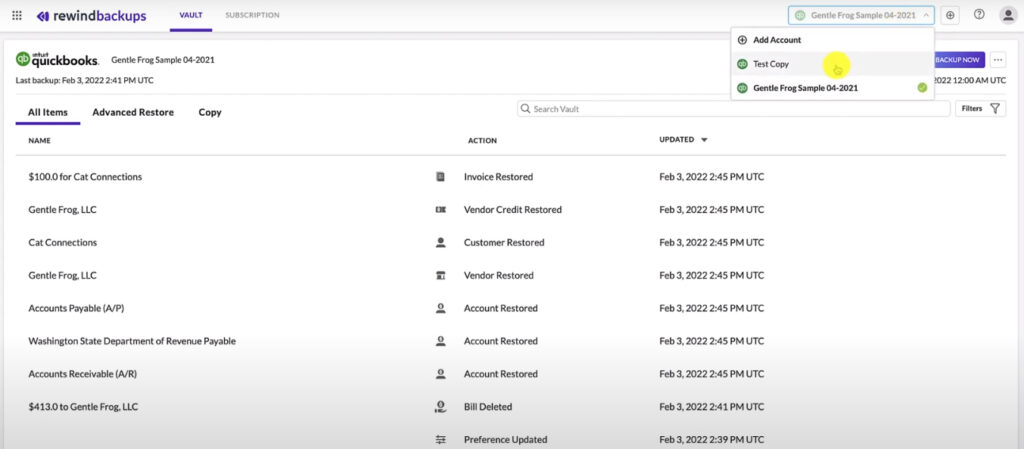Click the customer icon beside Customer Restored
This screenshot has width=1024, height=449.
440,243
